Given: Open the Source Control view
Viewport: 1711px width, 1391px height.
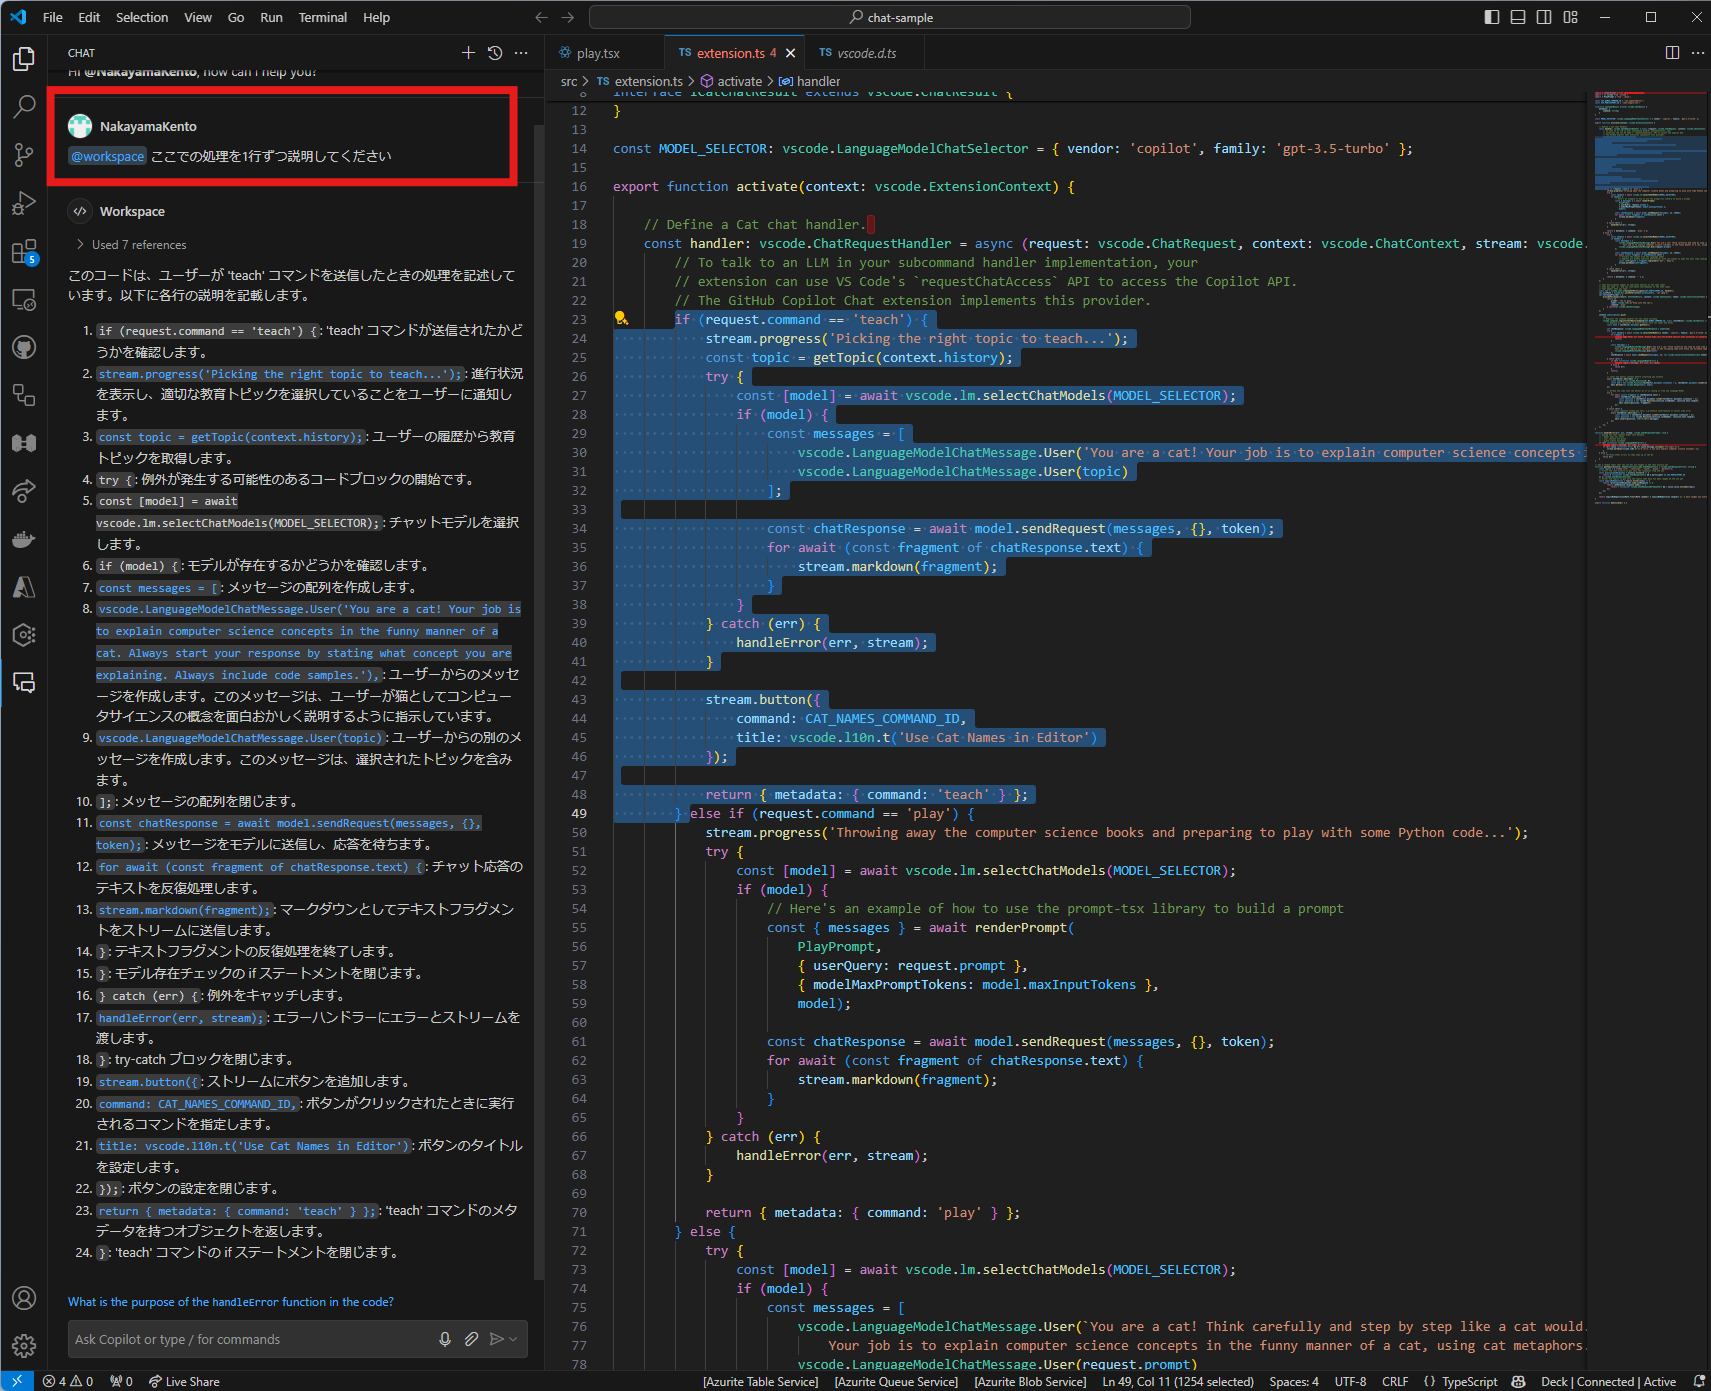Looking at the screenshot, I should [x=24, y=155].
